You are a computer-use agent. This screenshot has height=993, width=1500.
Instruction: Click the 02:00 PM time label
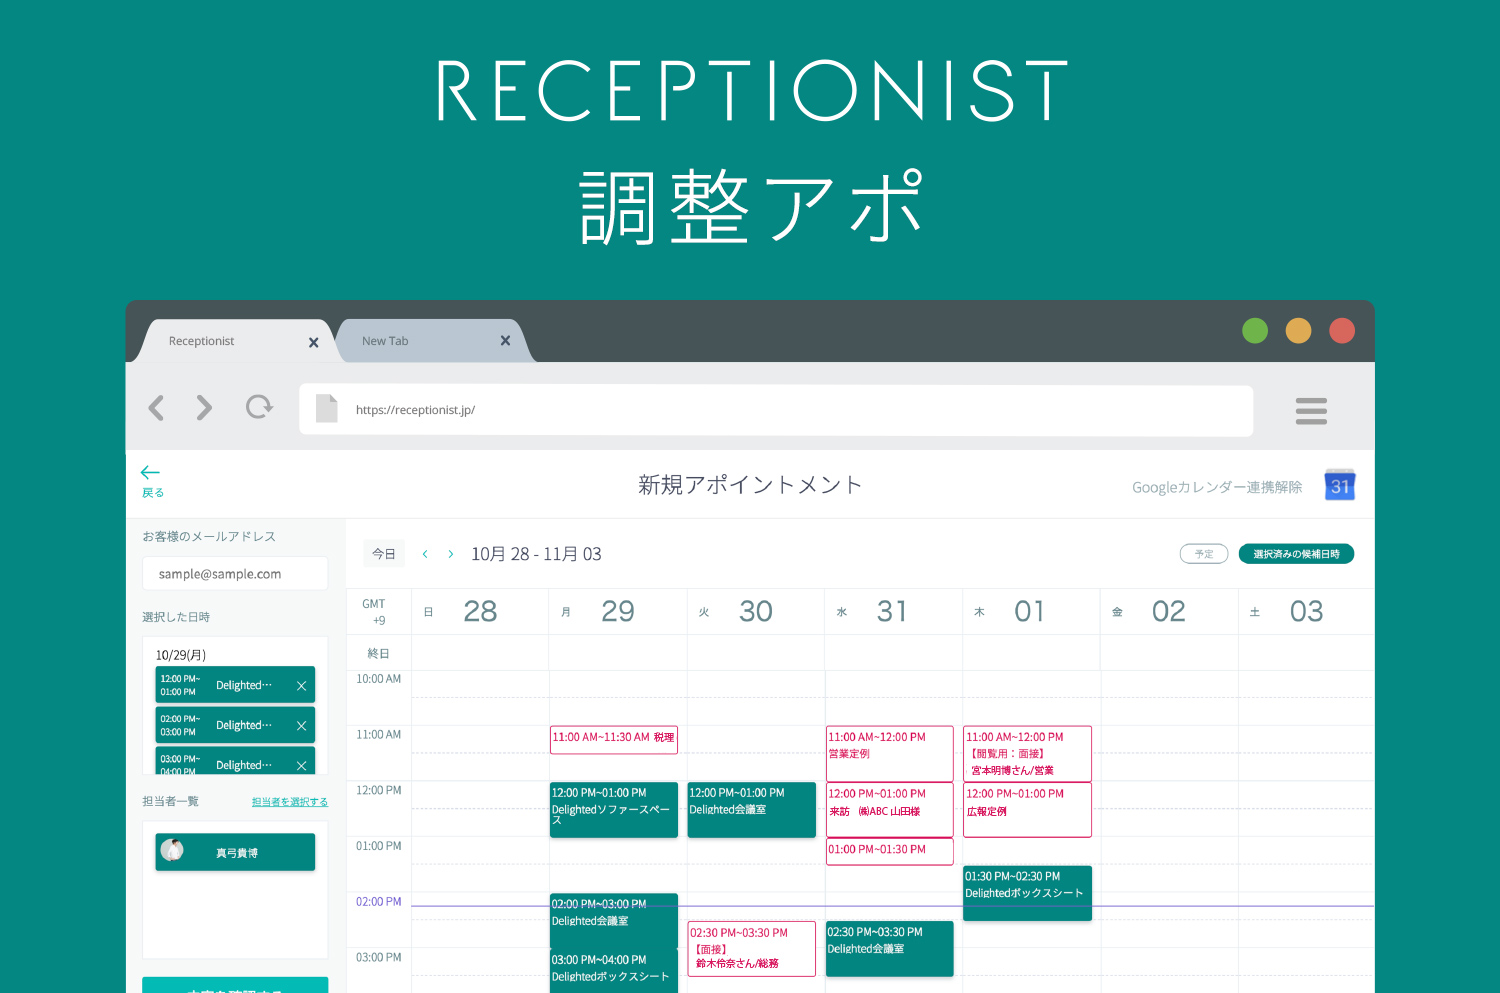pos(378,902)
